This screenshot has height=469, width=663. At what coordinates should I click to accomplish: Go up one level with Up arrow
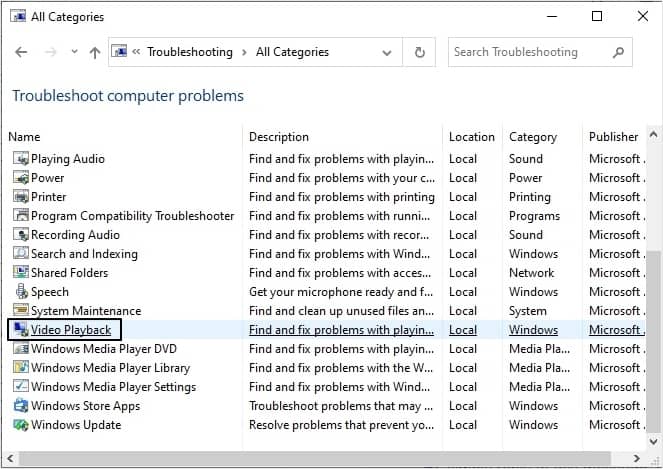(x=94, y=52)
